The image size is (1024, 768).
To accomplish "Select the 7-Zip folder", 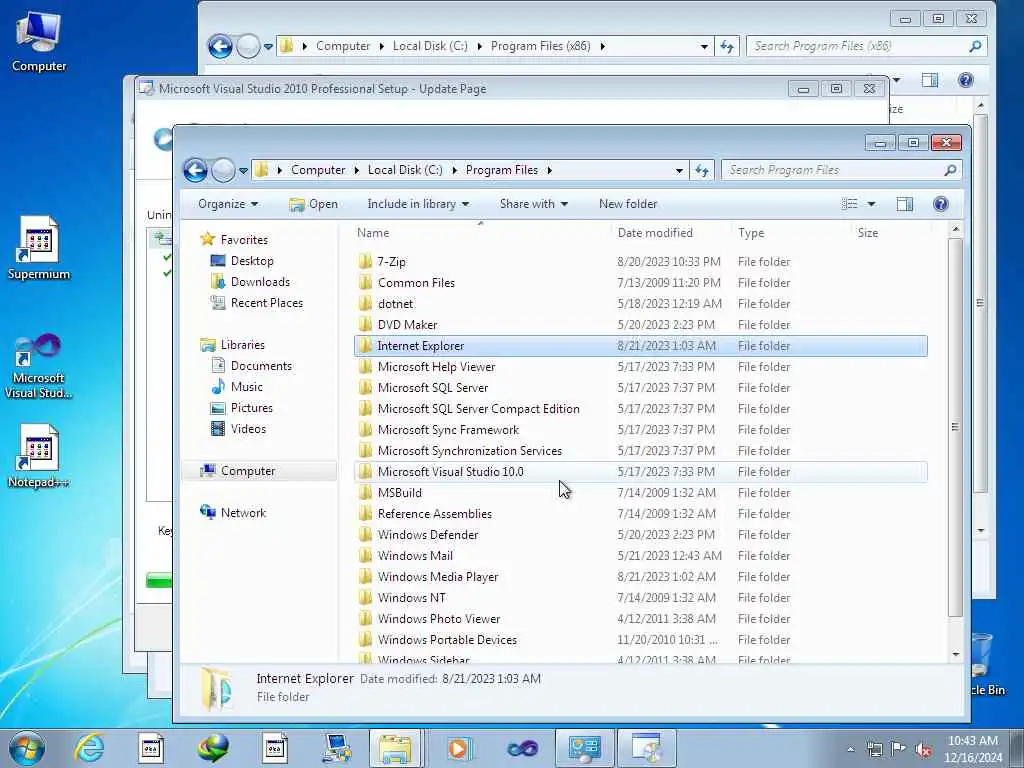I will (641, 262).
